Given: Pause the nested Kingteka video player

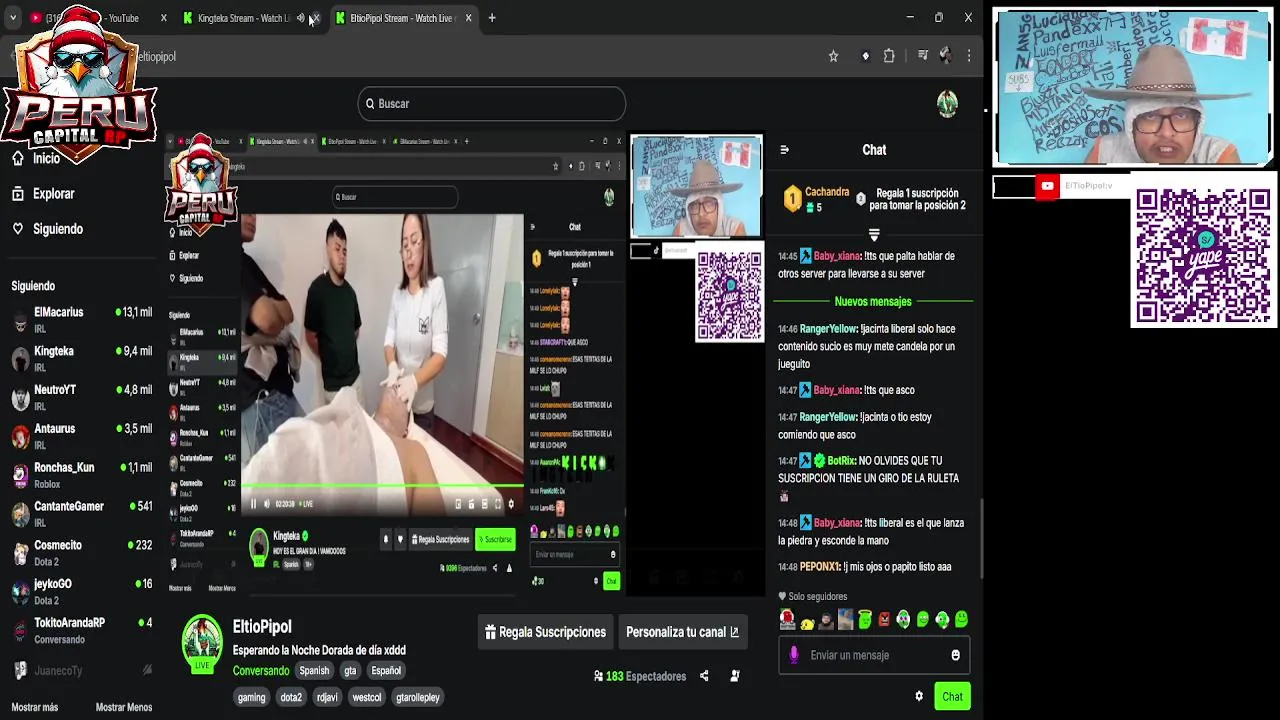Looking at the screenshot, I should 253,504.
